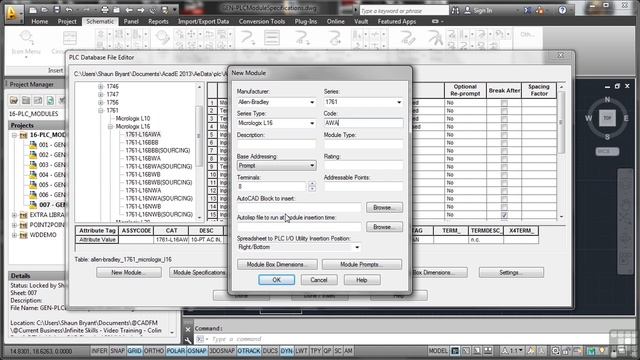This screenshot has width=640, height=360.
Task: Click Settings button in PLC Database File Editor
Action: click(511, 272)
